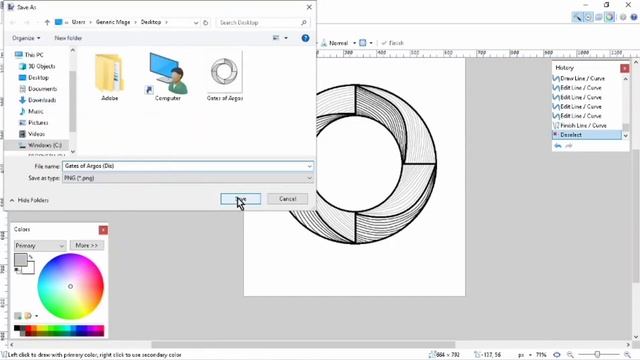Click the More >> button in Colors
This screenshot has width=640, height=360.
pos(87,245)
